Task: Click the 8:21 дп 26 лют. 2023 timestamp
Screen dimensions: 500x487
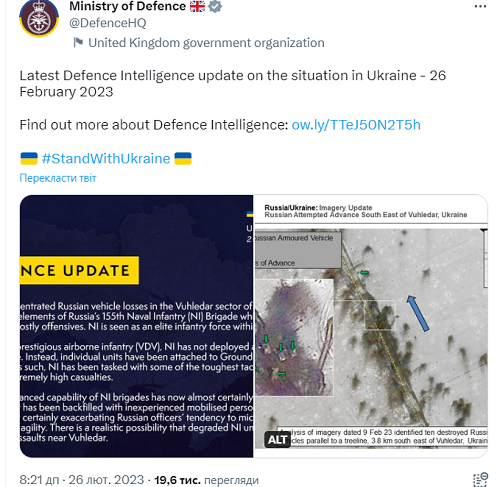Action: pos(82,480)
